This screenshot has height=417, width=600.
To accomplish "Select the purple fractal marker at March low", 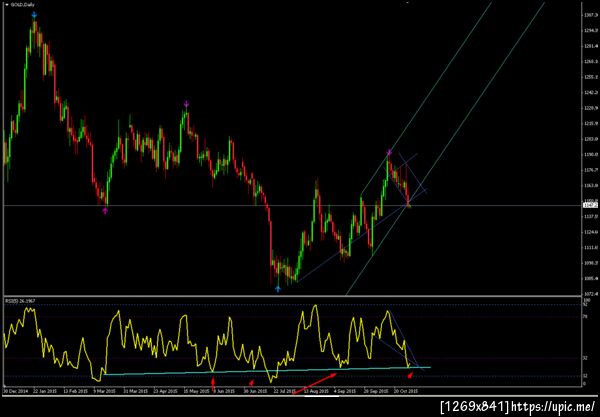I will (x=105, y=210).
